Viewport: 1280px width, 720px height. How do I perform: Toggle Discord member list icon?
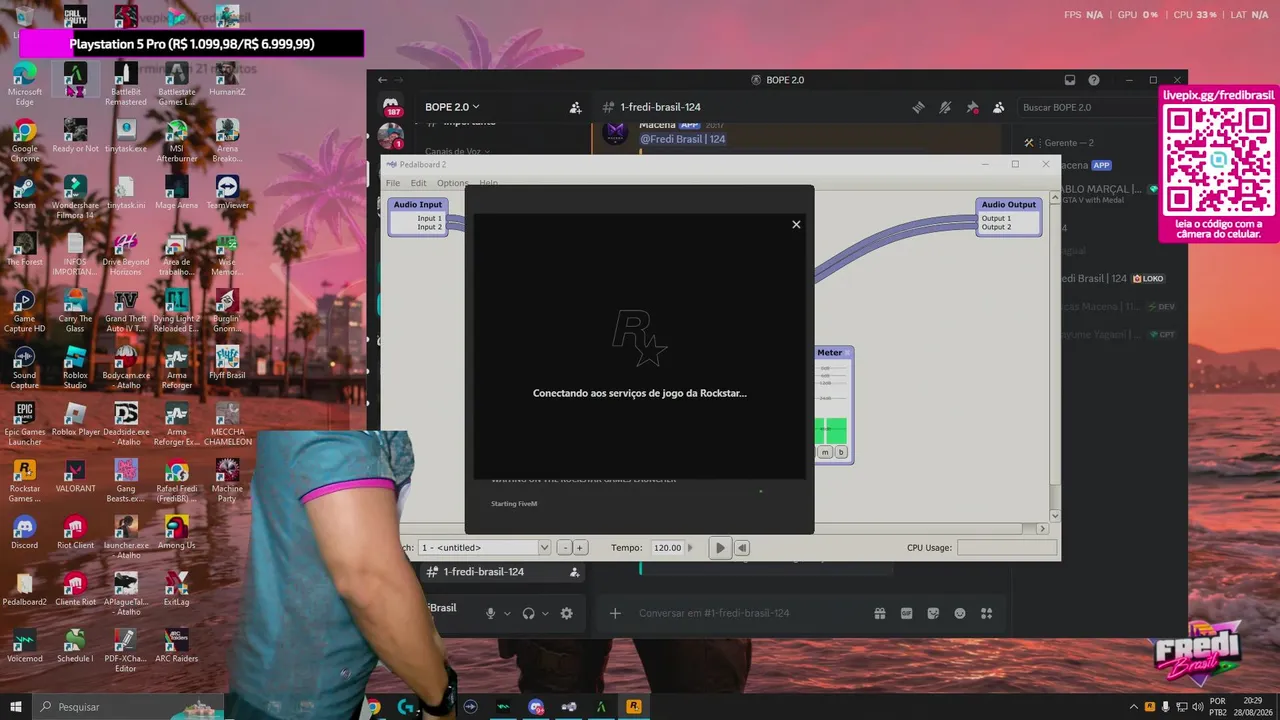coord(998,107)
